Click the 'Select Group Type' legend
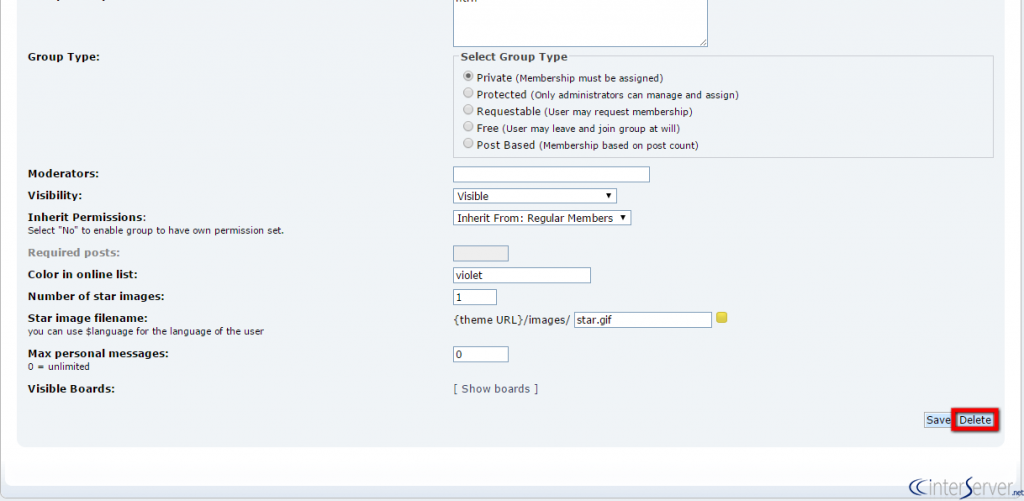Viewport: 1024px width, 501px height. tap(514, 57)
